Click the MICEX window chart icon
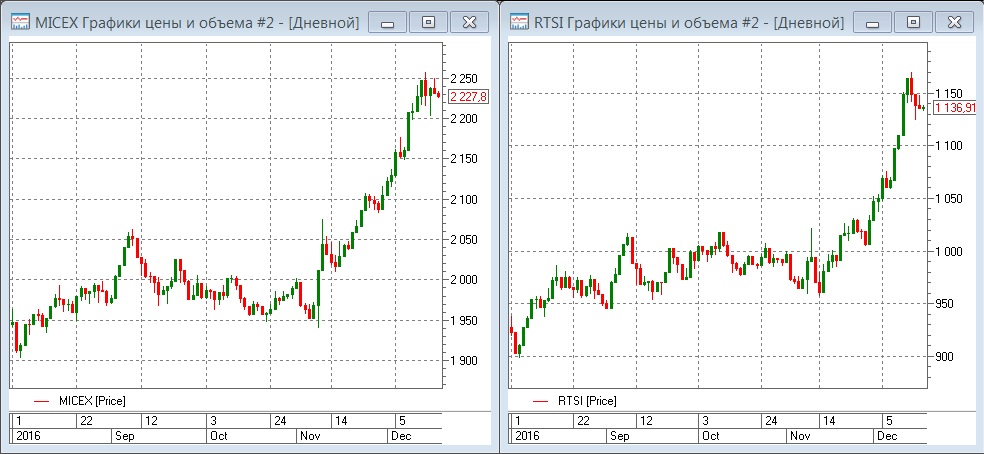The height and width of the screenshot is (454, 984). [20, 21]
